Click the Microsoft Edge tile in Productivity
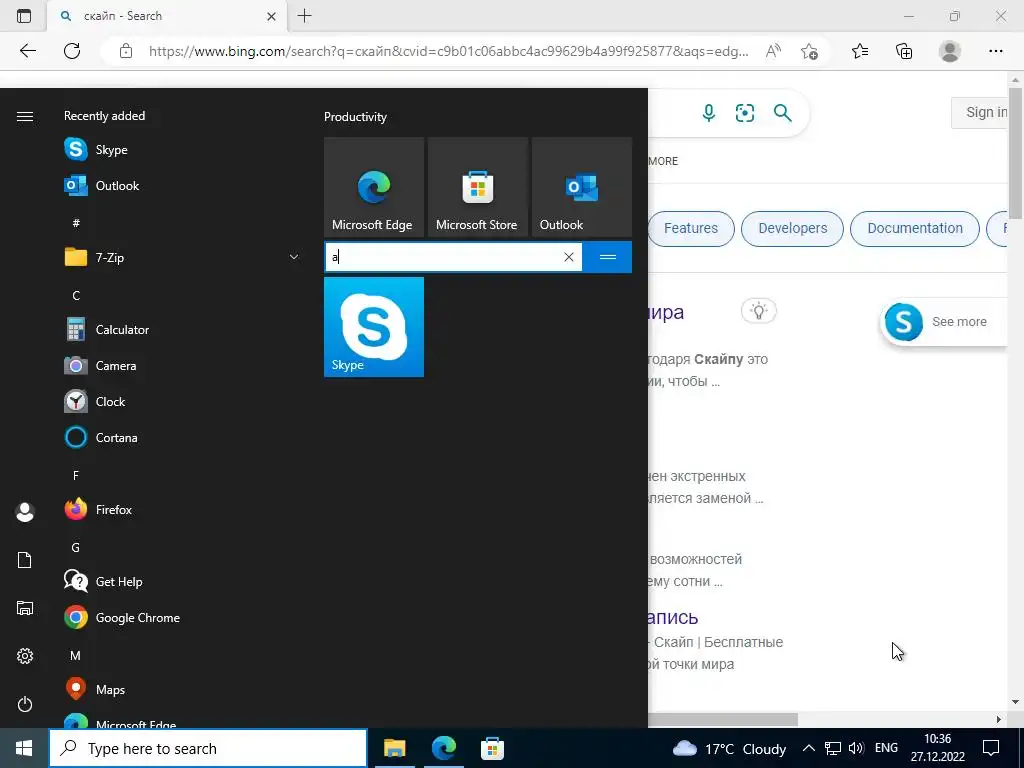Image resolution: width=1024 pixels, height=768 pixels. click(x=374, y=187)
